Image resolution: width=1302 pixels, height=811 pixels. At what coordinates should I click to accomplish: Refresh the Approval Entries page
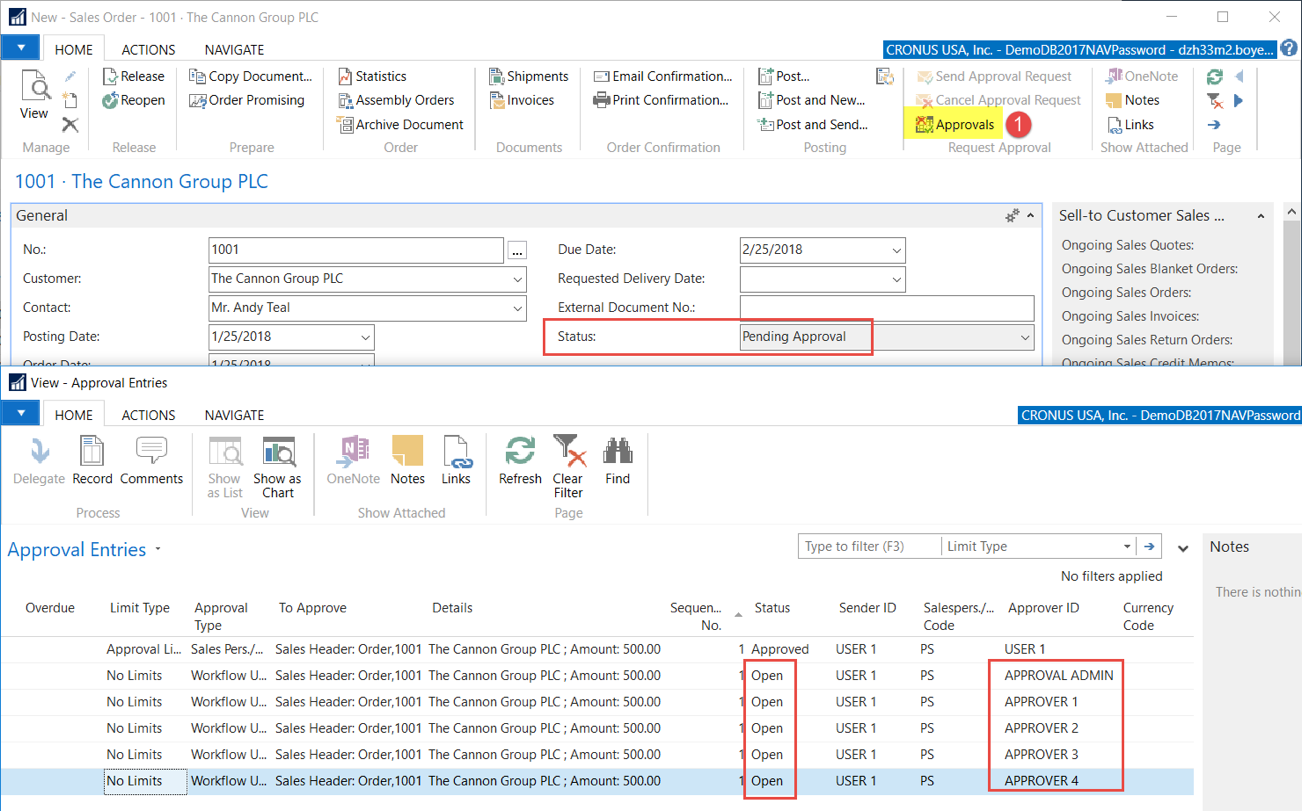pos(519,462)
